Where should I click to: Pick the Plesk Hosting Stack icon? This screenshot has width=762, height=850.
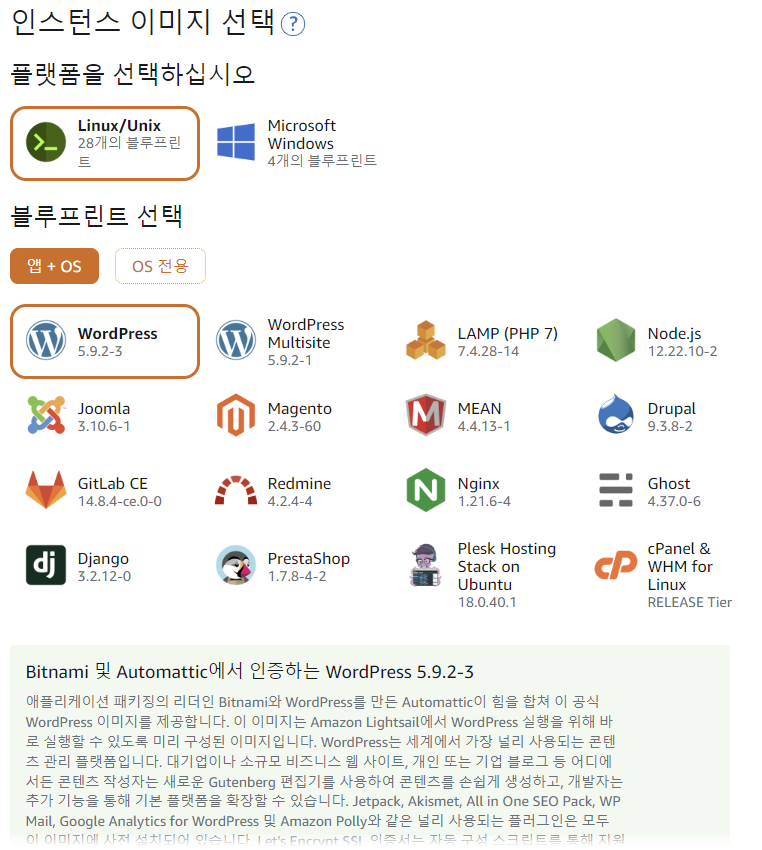pos(425,566)
